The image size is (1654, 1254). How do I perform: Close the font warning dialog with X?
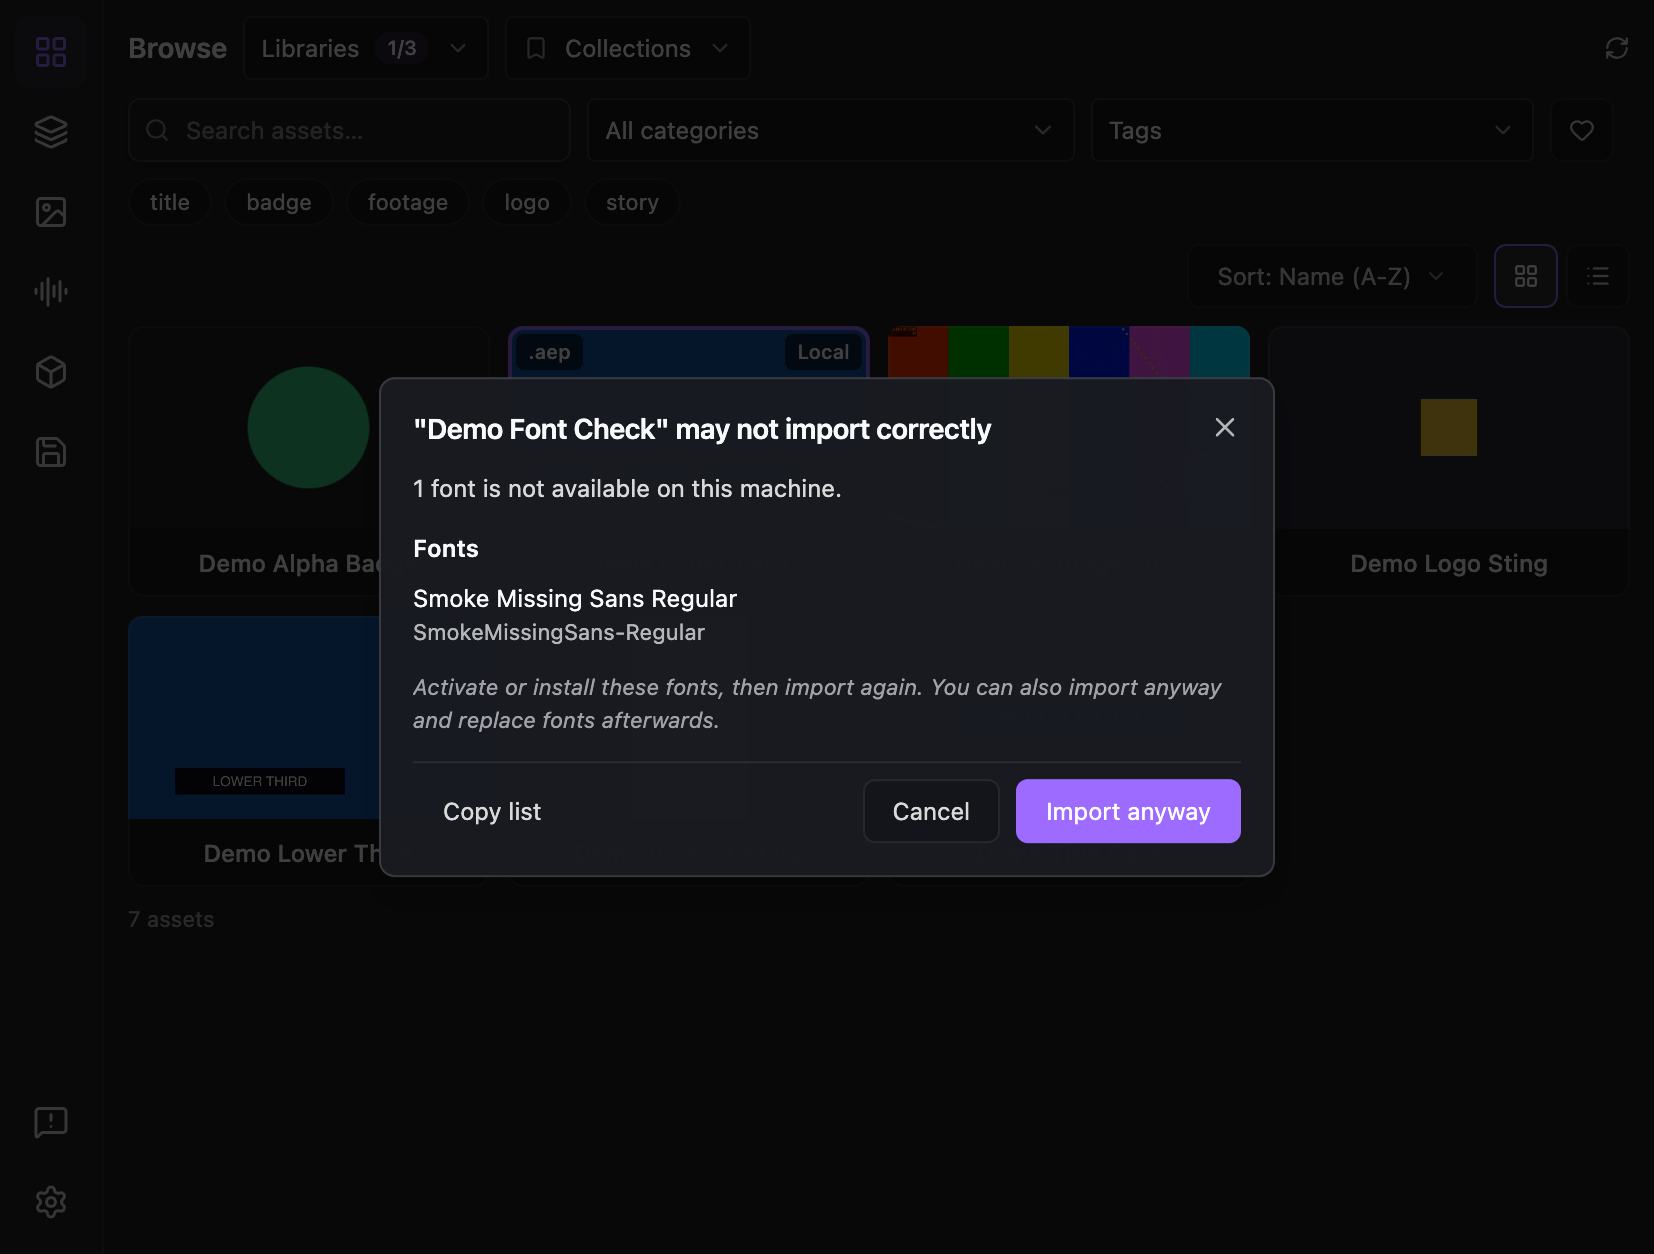point(1225,428)
